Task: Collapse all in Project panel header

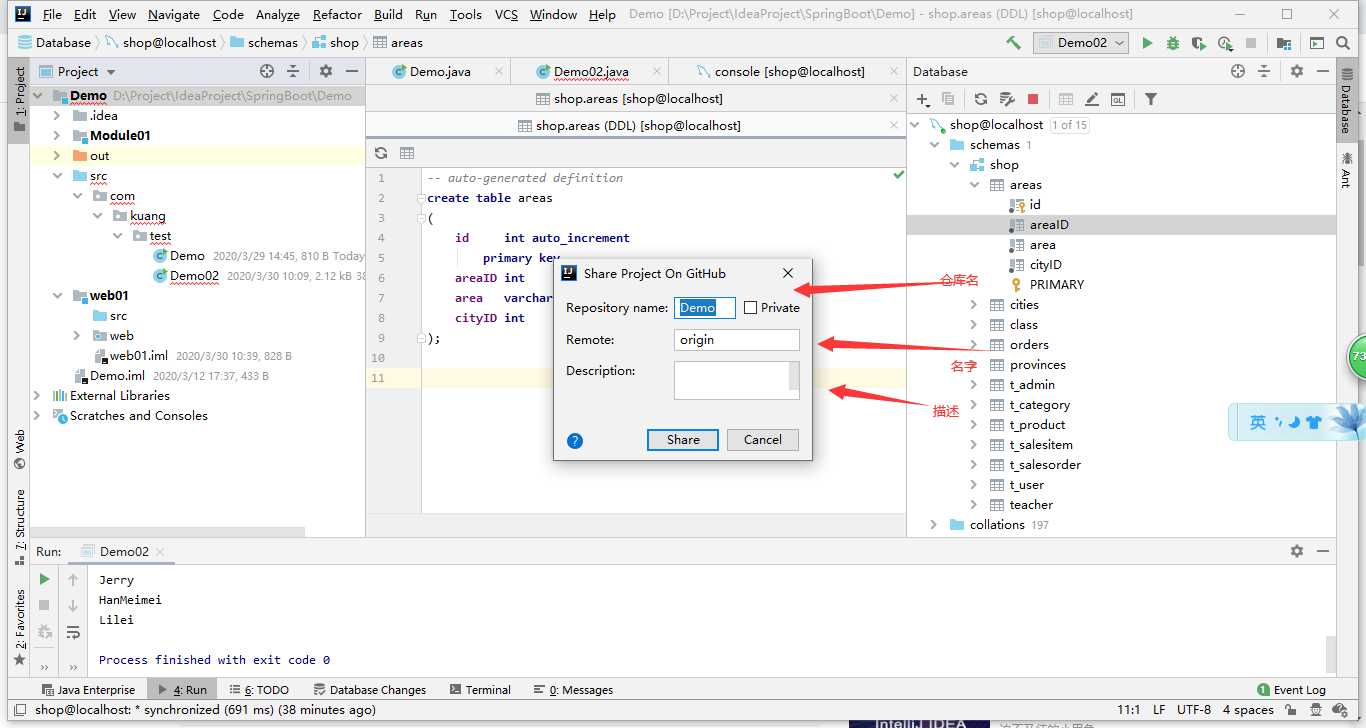Action: [293, 71]
